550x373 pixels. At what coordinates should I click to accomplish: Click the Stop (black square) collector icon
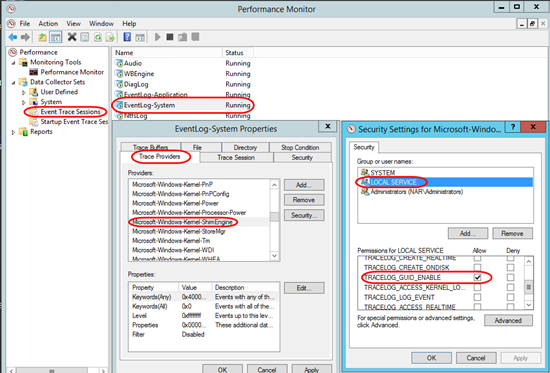point(170,37)
